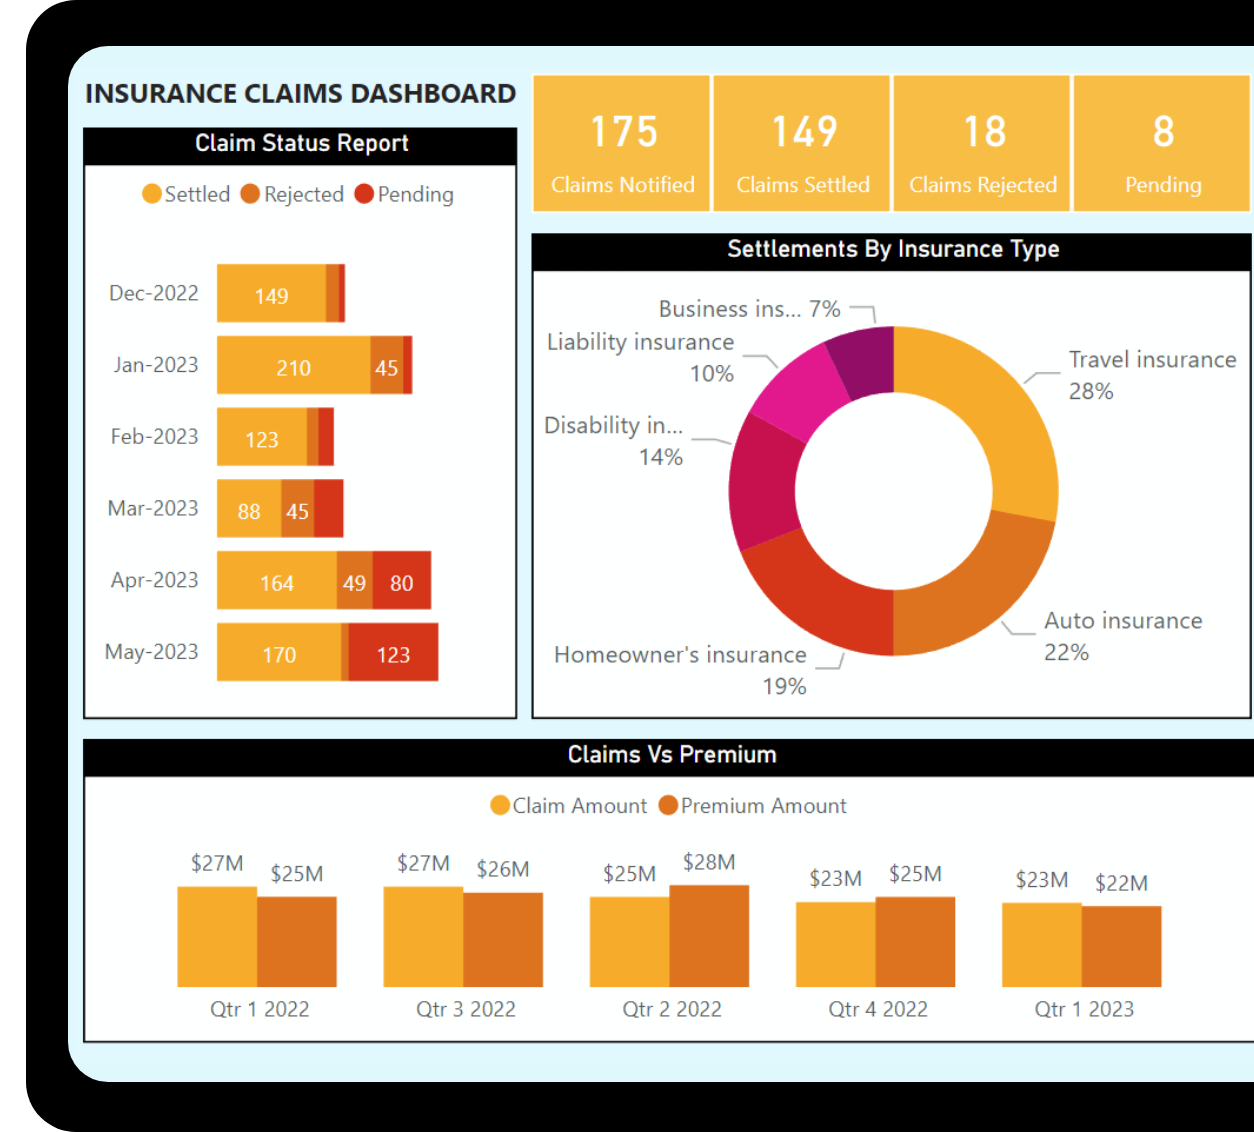Click the Feb-2023 settled bar 123
This screenshot has height=1132, width=1254.
click(x=262, y=437)
